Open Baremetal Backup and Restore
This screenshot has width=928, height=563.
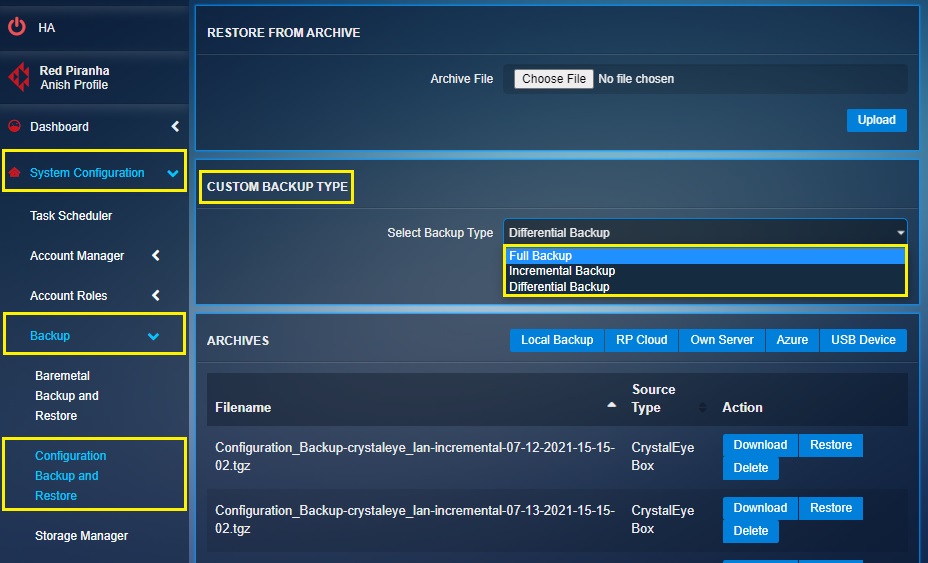(x=66, y=395)
